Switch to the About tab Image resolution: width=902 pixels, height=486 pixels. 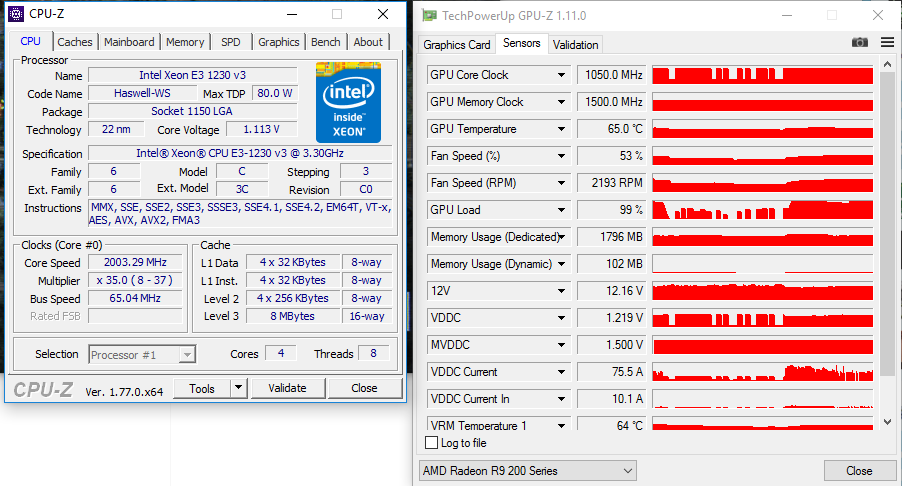pyautogui.click(x=368, y=42)
